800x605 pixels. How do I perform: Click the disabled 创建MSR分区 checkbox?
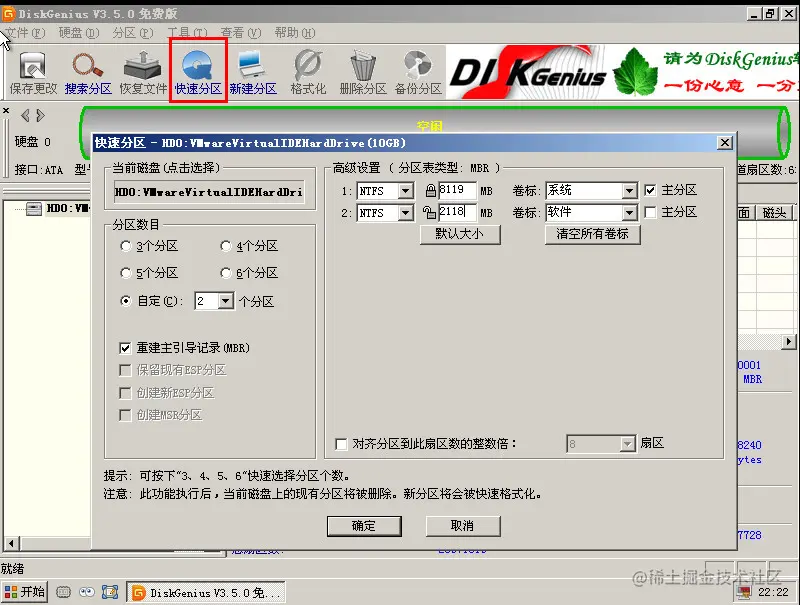(x=125, y=415)
